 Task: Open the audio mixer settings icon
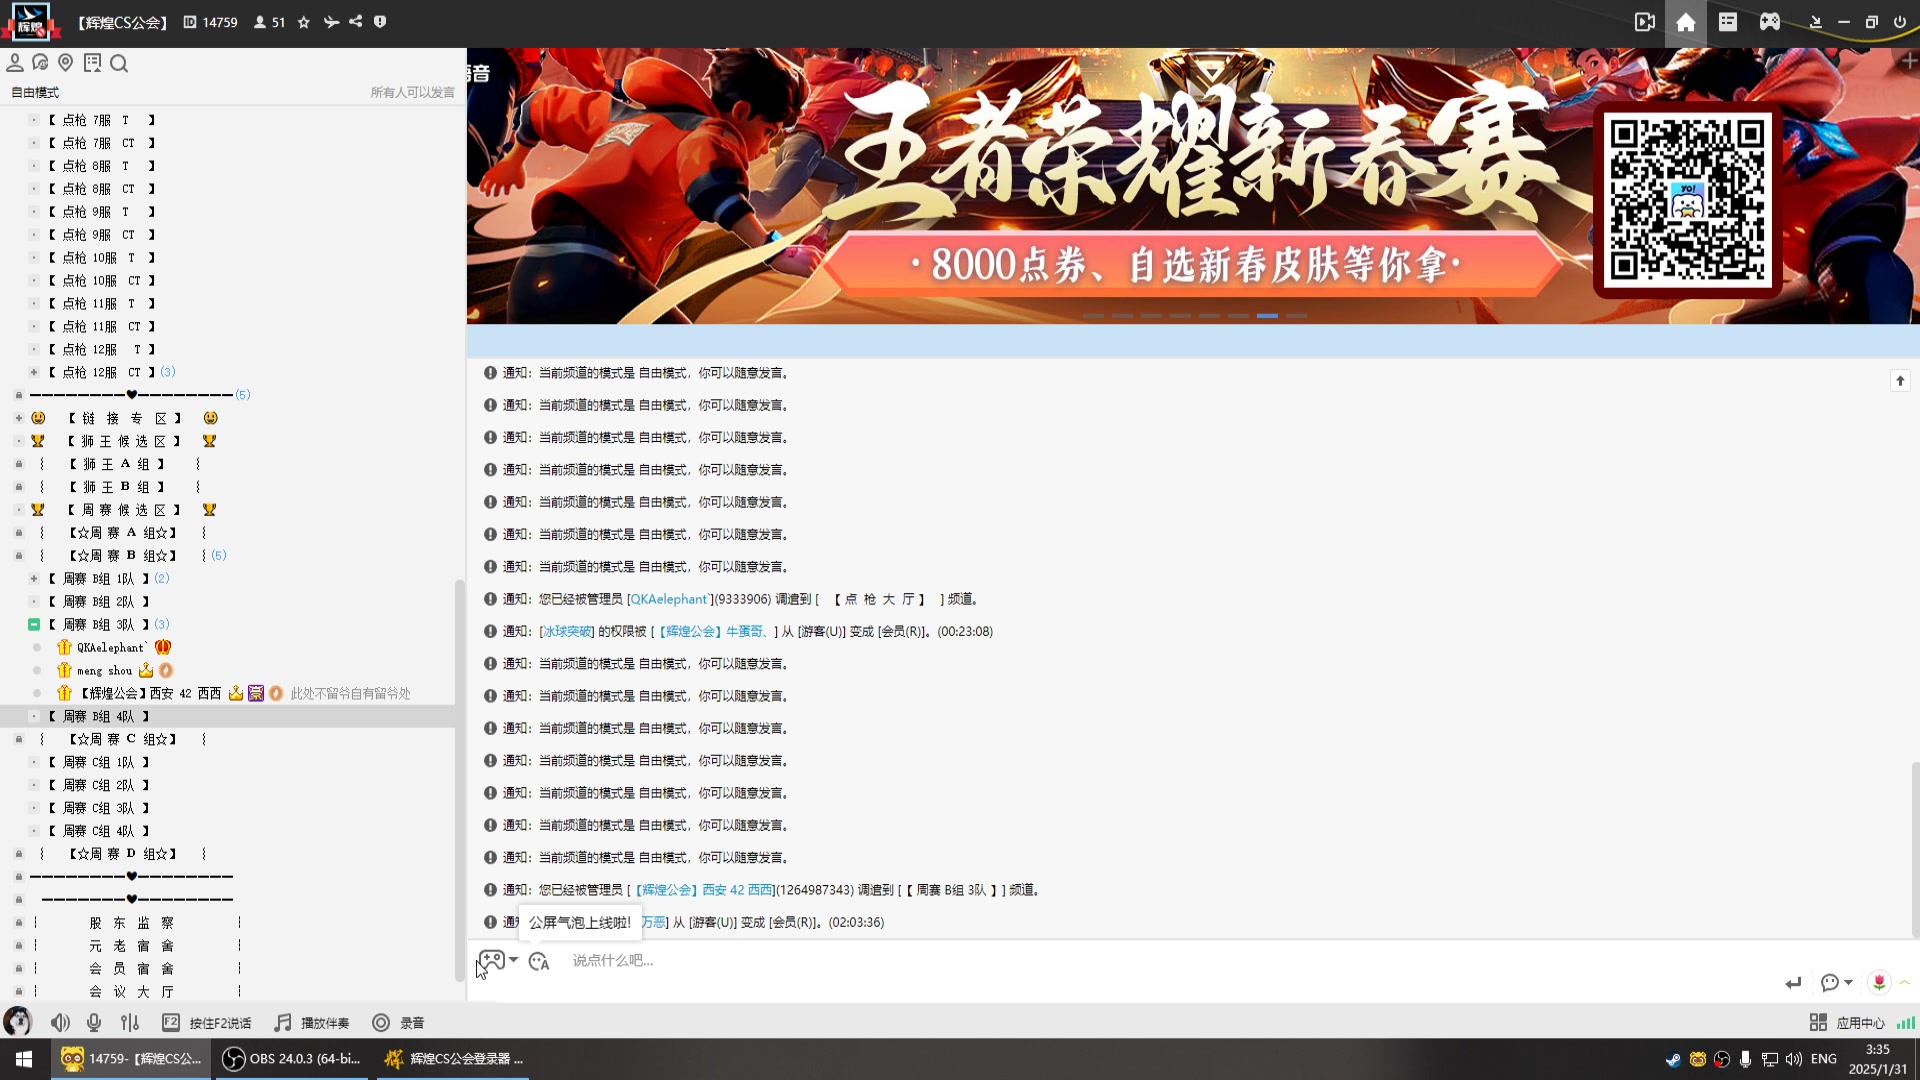tap(130, 1023)
